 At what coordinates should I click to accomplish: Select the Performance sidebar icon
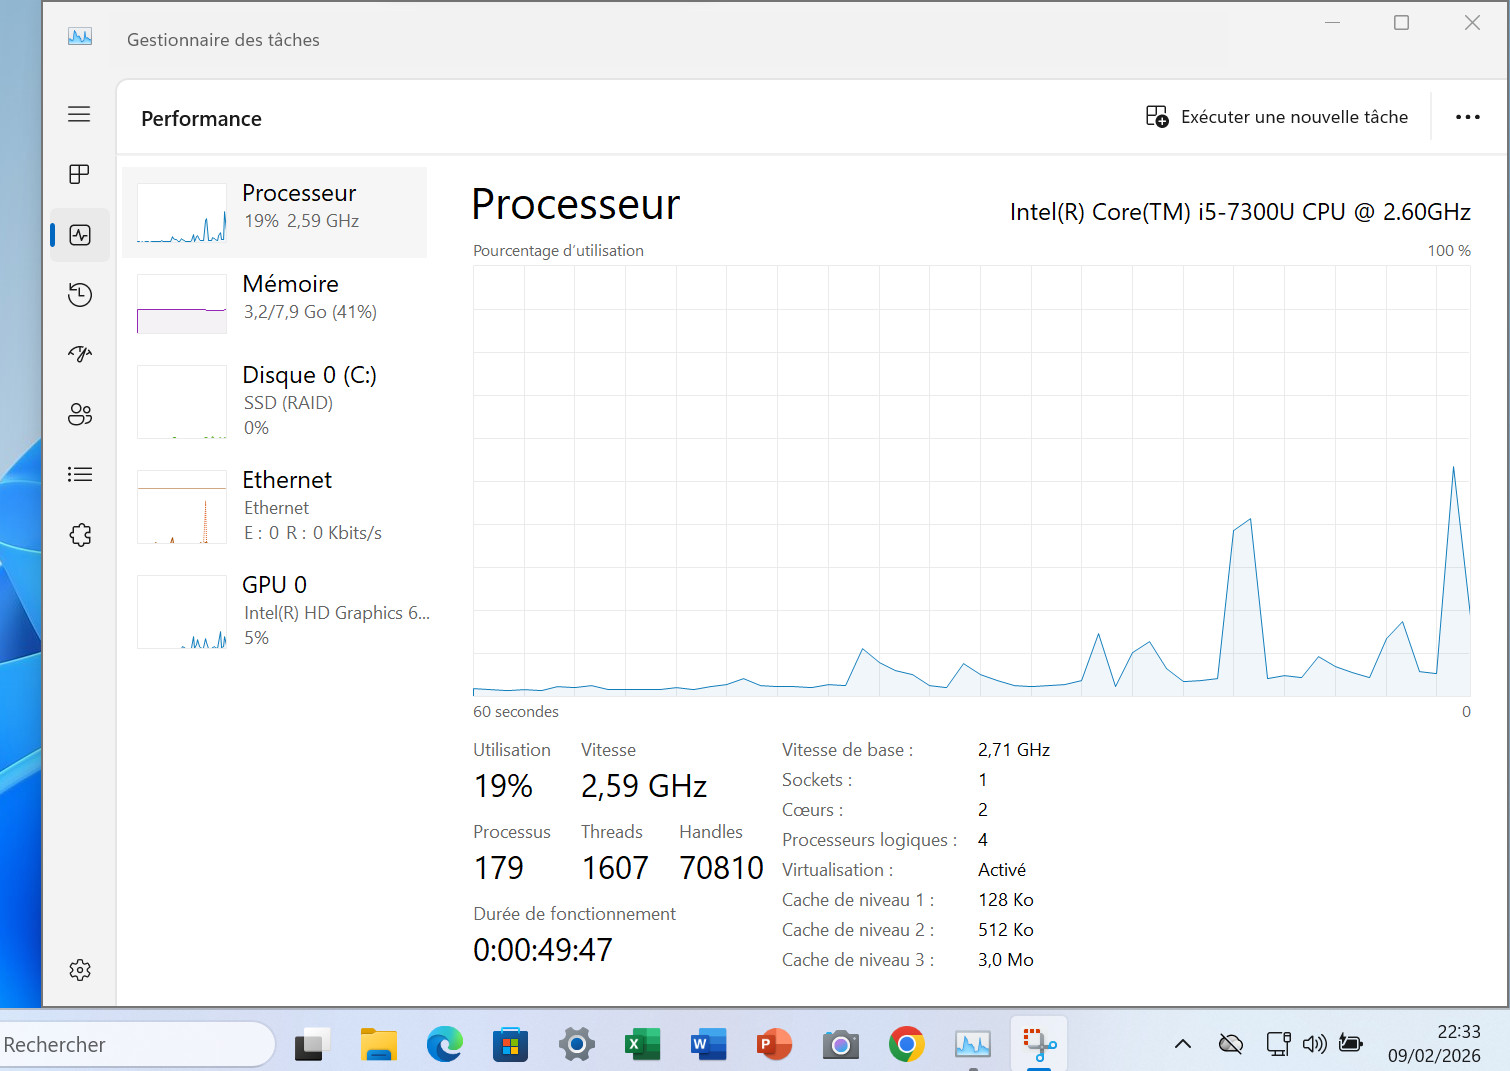click(80, 235)
